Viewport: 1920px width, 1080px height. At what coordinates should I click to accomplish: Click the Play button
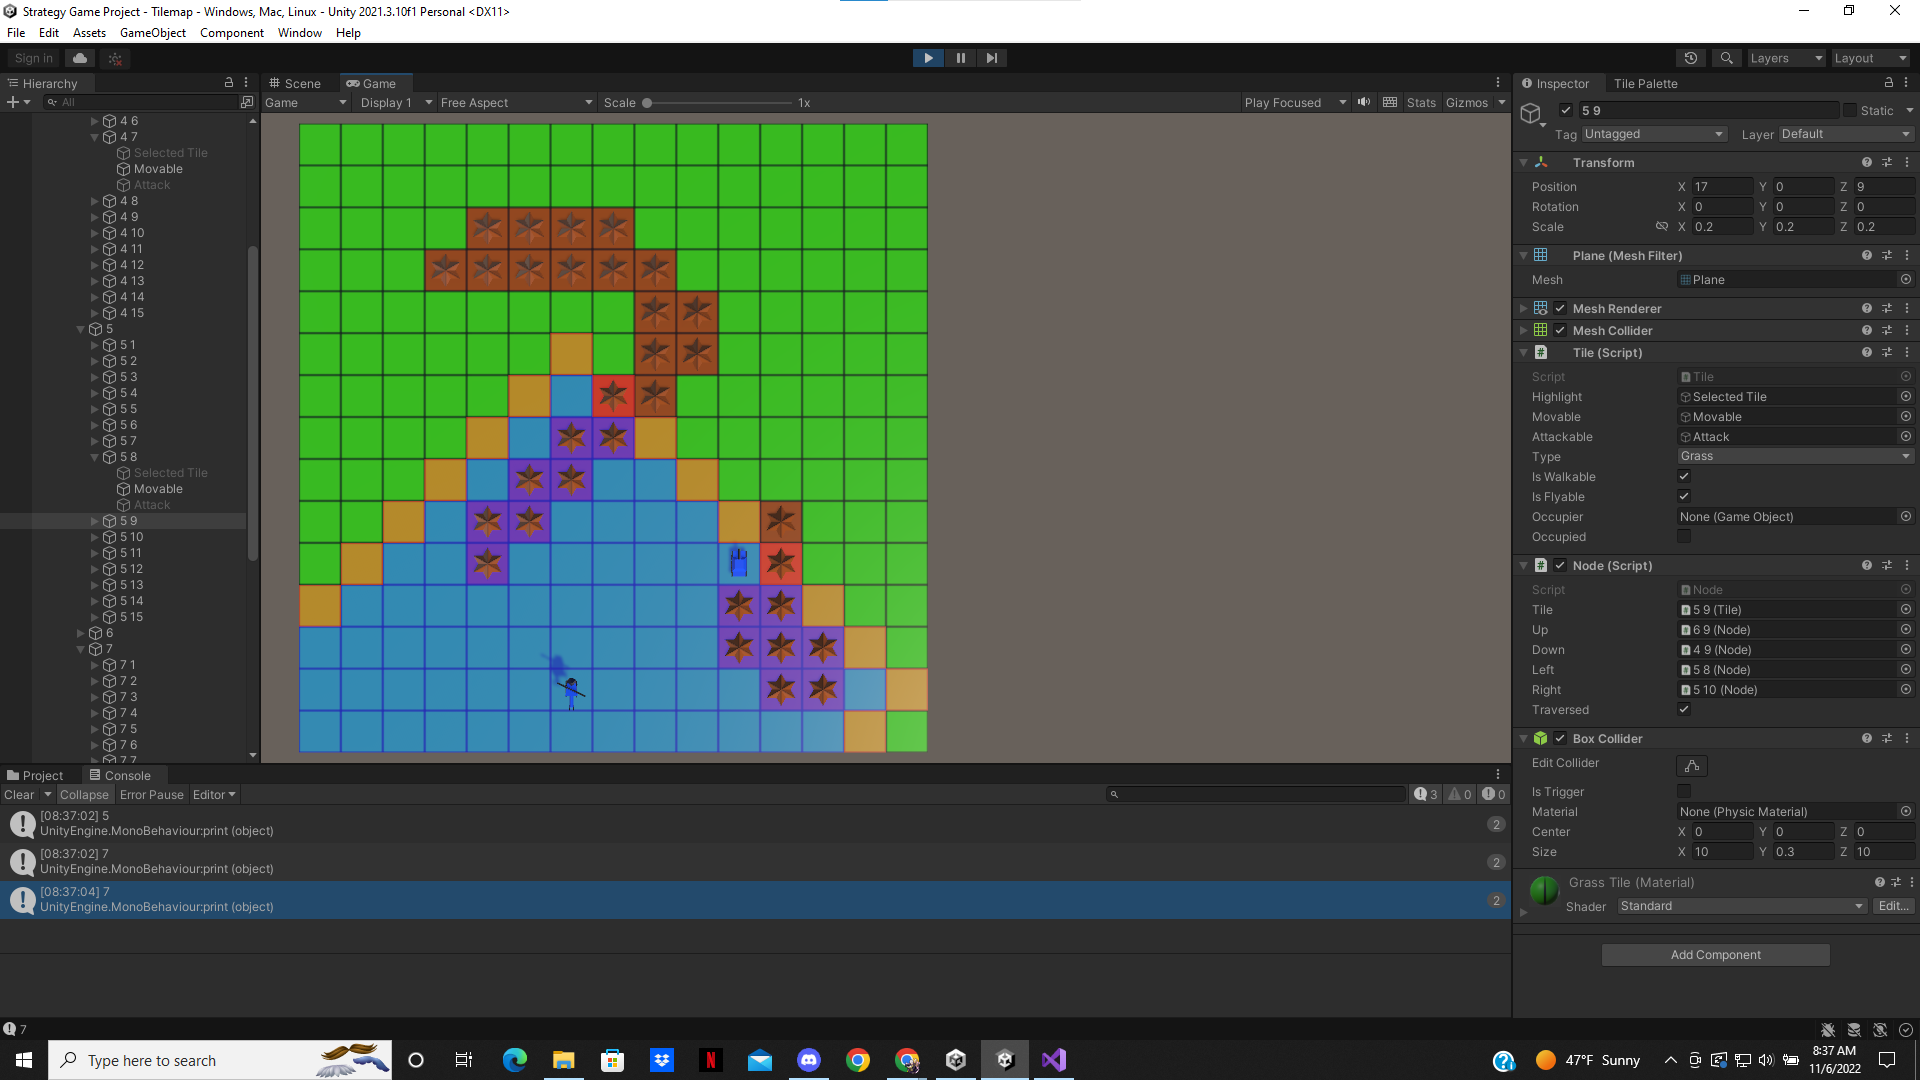pyautogui.click(x=928, y=58)
